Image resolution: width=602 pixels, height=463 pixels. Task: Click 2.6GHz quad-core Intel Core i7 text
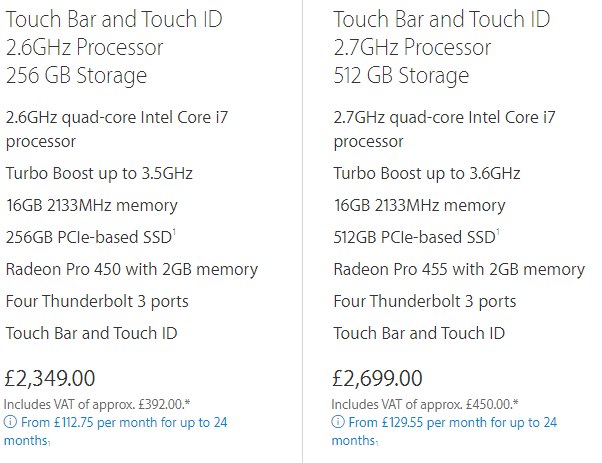117,117
